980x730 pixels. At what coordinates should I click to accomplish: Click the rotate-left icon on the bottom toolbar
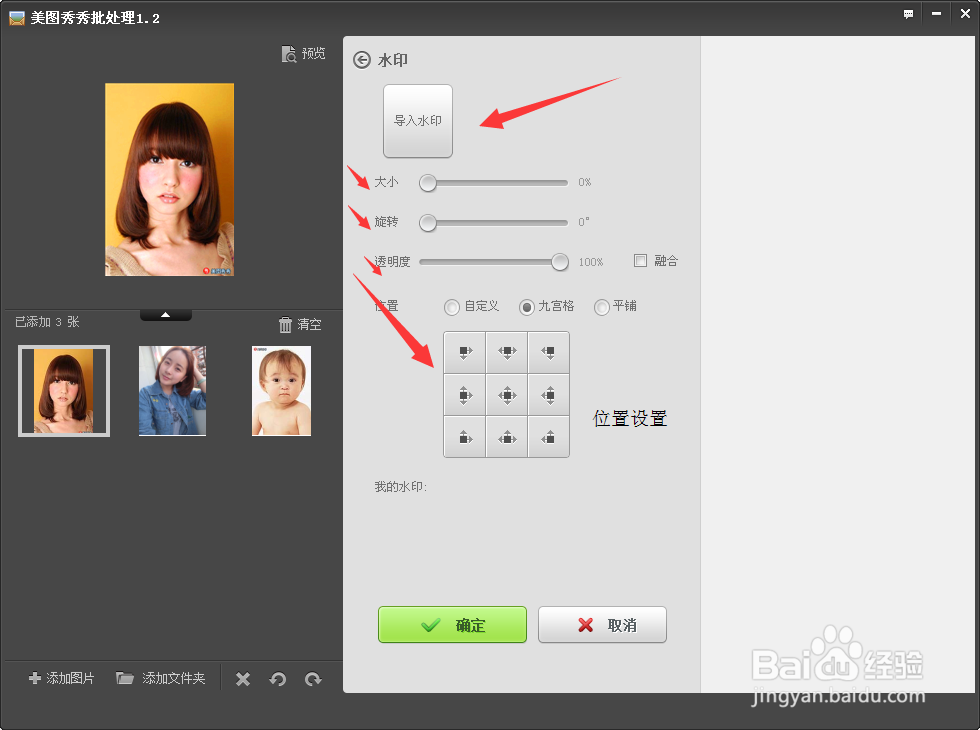(x=278, y=678)
